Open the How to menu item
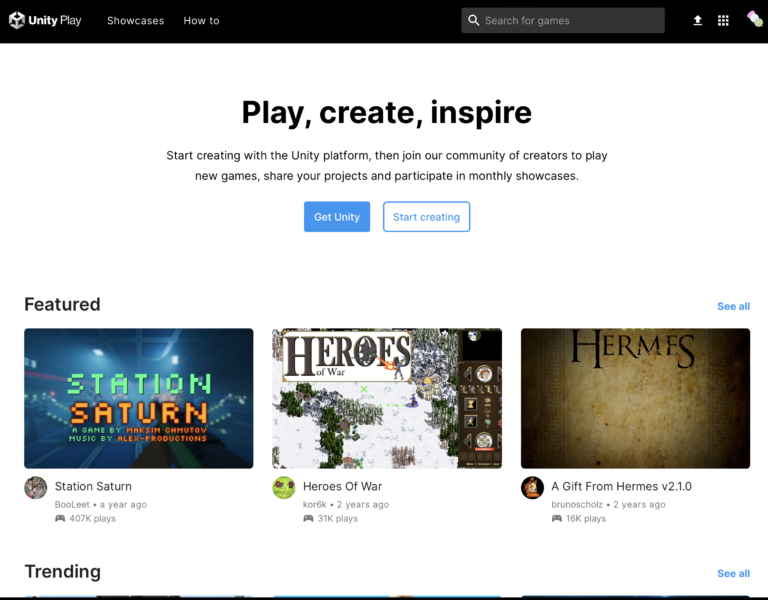The height and width of the screenshot is (600, 768). (x=201, y=20)
